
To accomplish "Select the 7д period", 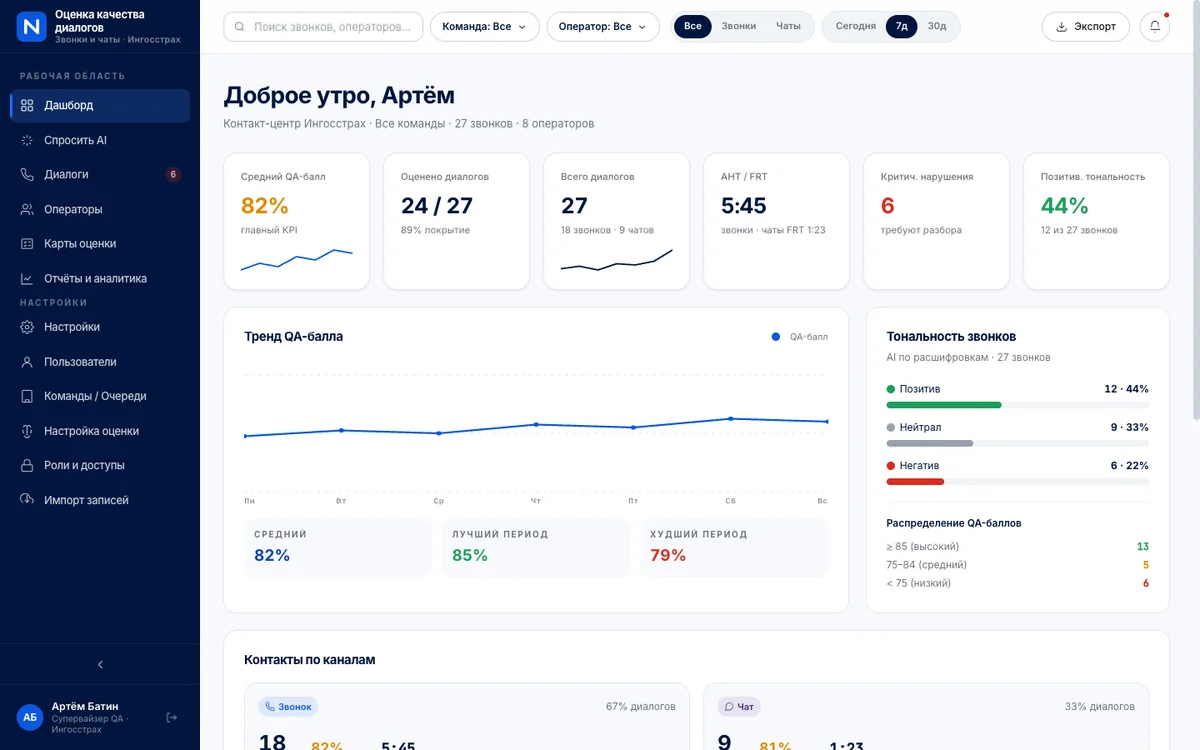I will click(x=902, y=26).
